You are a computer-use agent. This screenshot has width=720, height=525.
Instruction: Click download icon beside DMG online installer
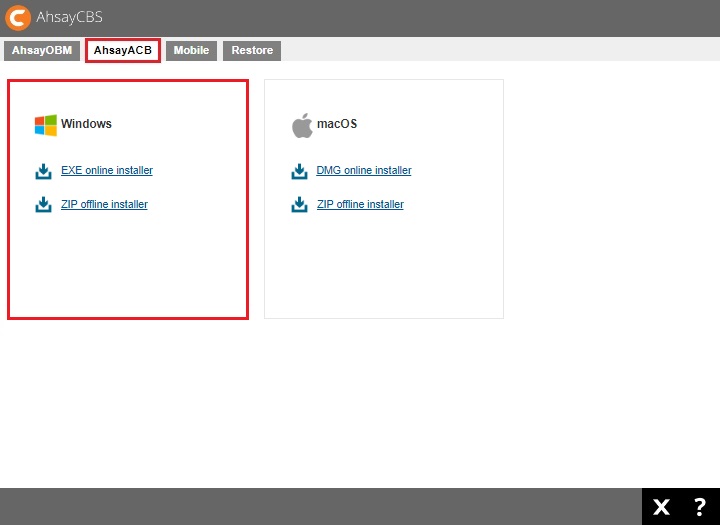(299, 171)
